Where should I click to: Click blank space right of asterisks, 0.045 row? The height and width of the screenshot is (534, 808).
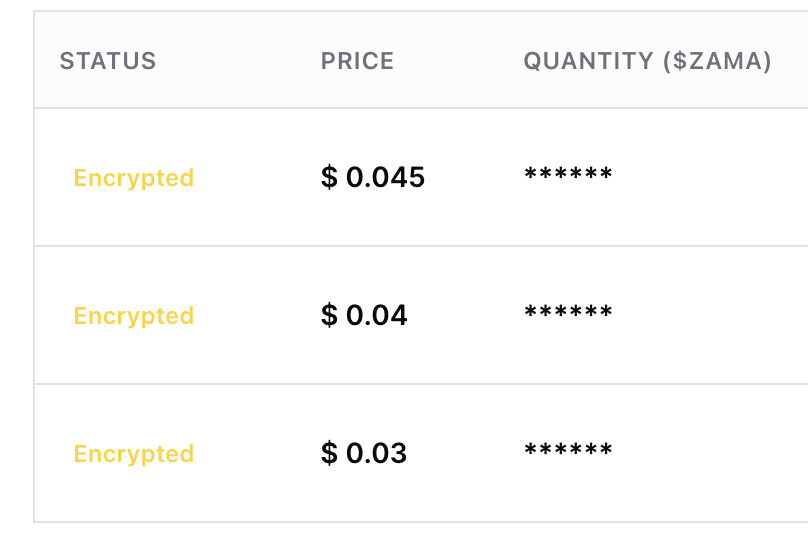tap(710, 178)
